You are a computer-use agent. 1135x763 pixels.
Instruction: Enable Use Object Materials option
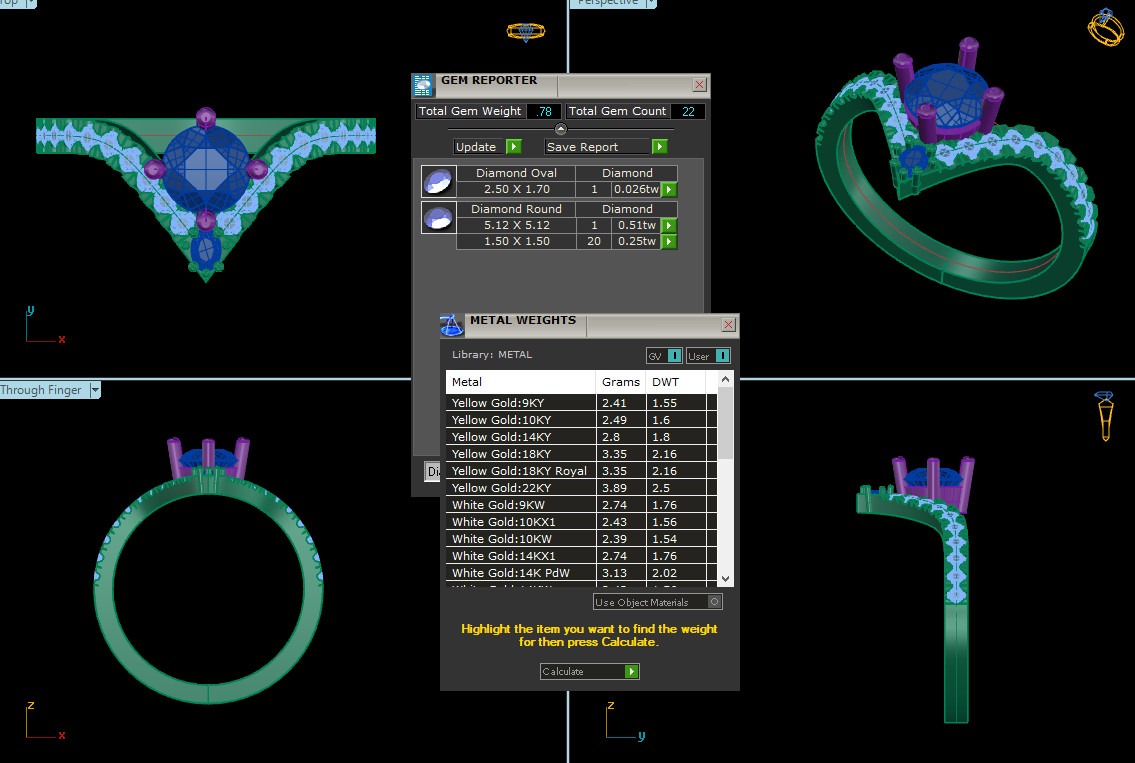click(714, 602)
